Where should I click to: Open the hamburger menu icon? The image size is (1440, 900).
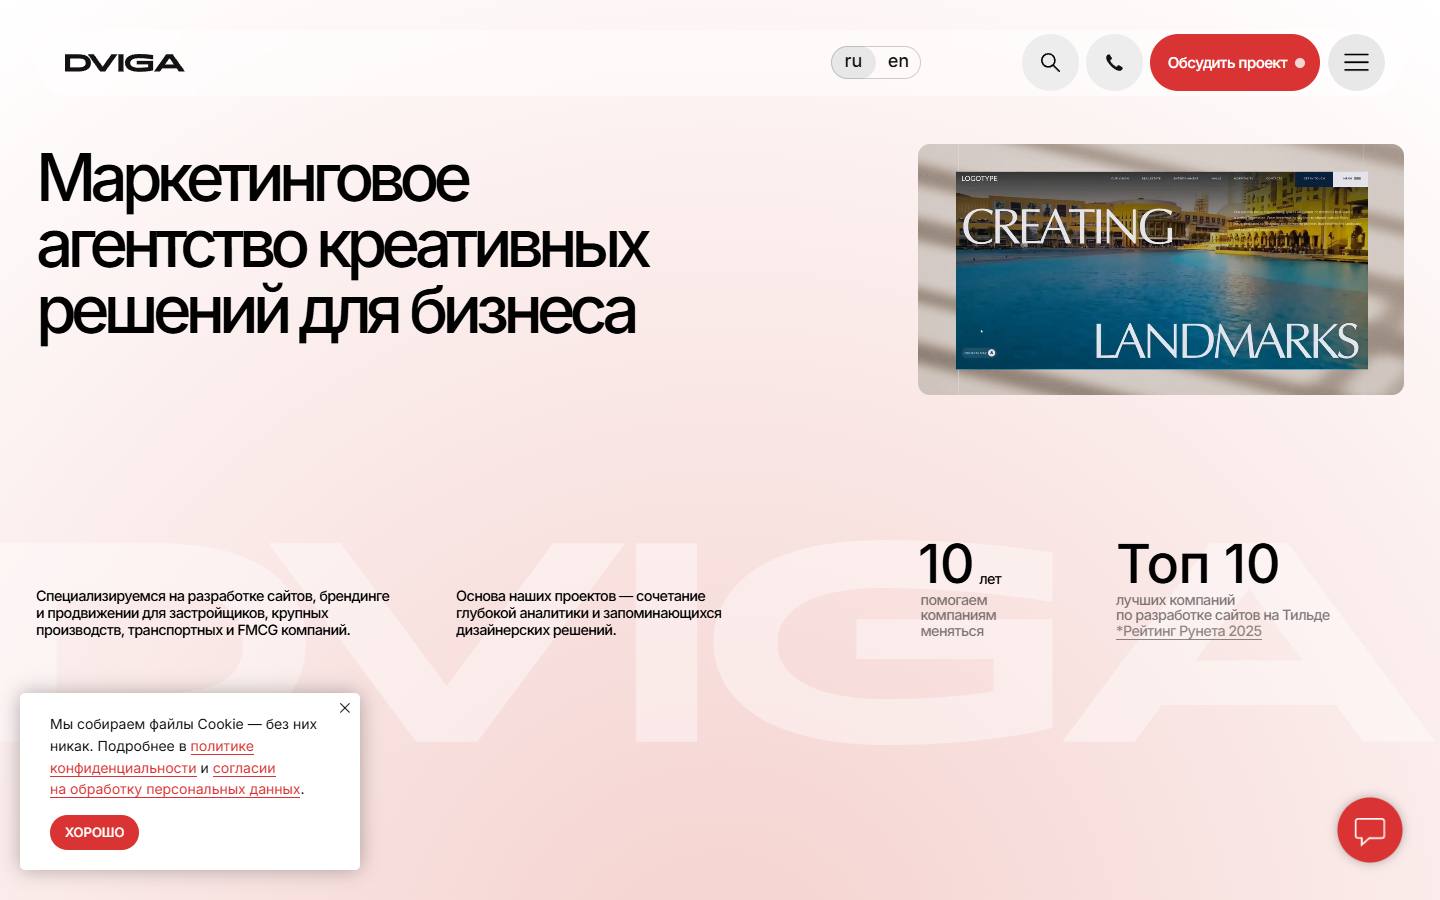pos(1356,62)
